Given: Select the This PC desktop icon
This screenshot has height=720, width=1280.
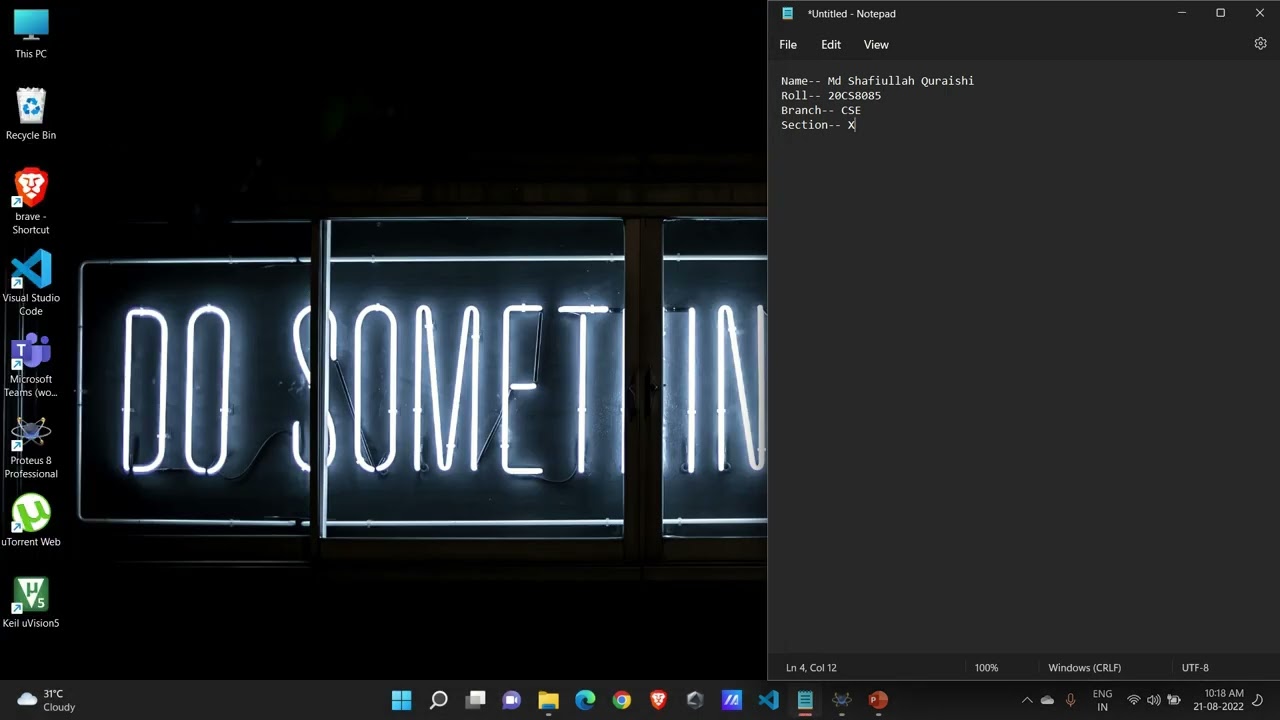Looking at the screenshot, I should click(x=31, y=35).
